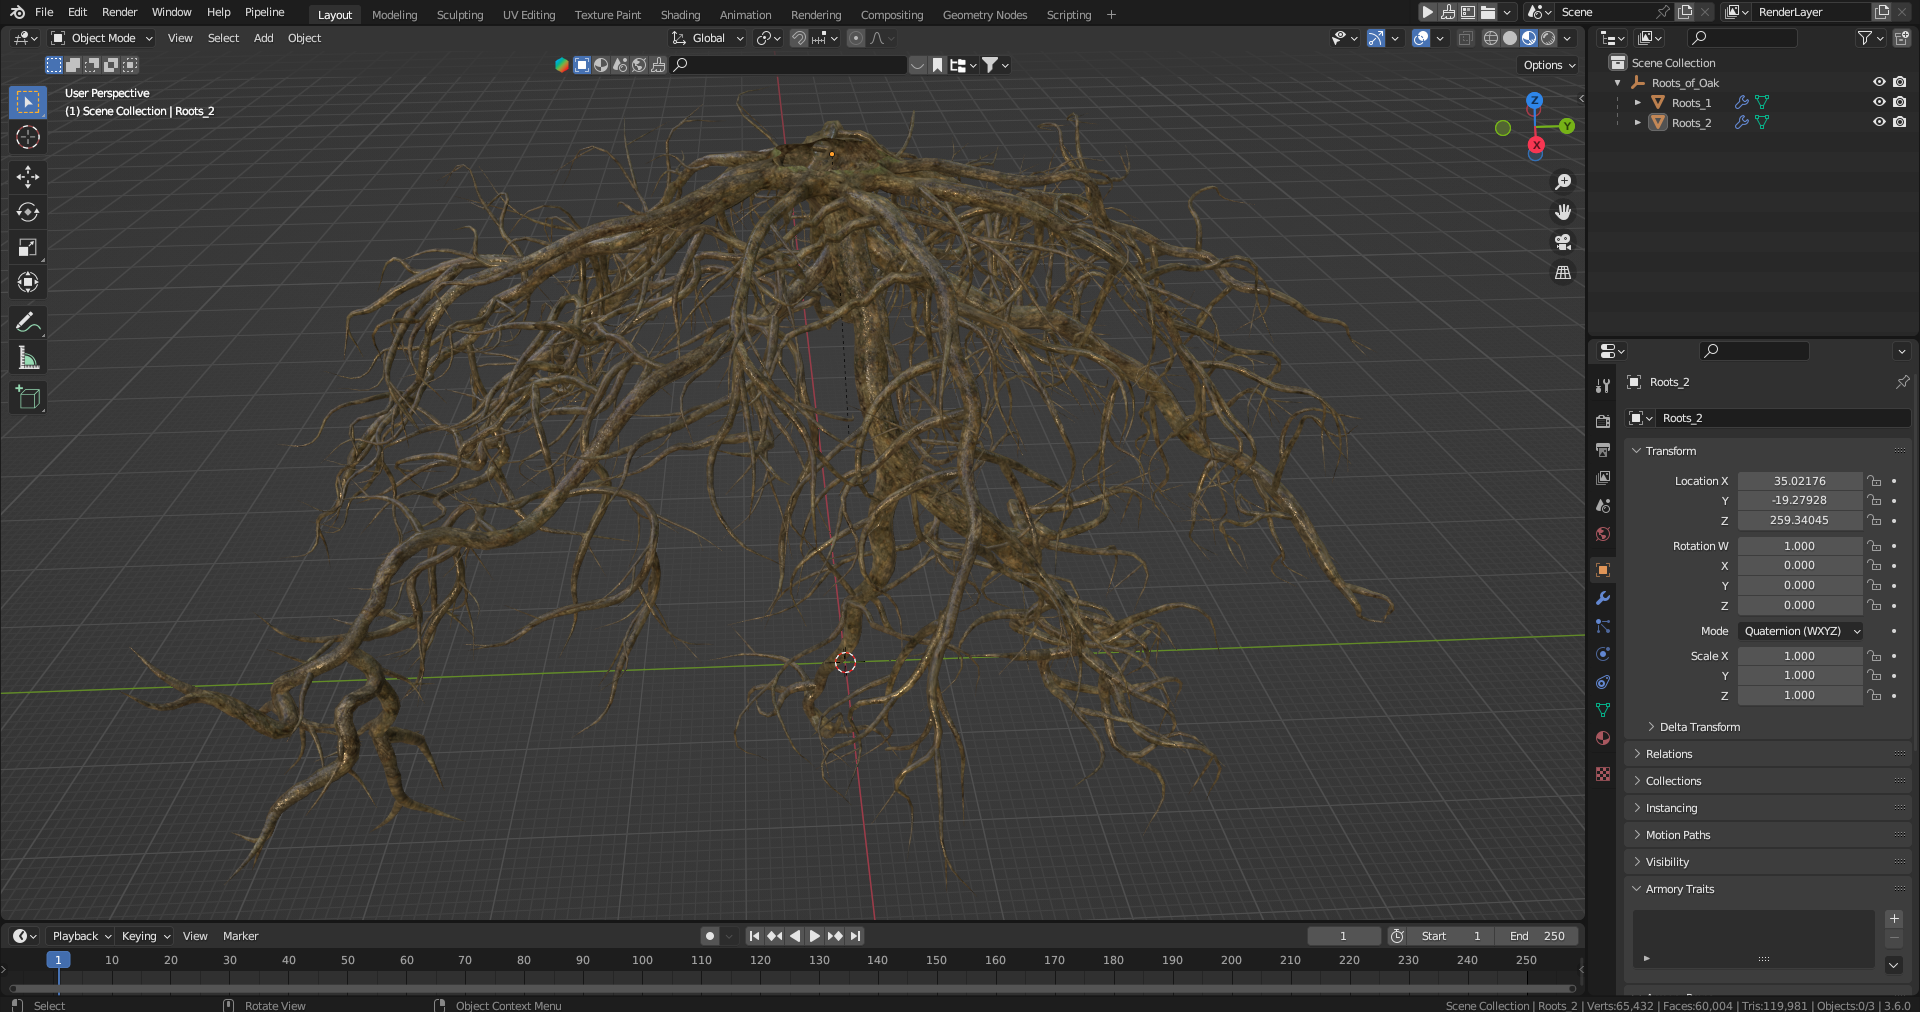Viewport: 1920px width, 1012px height.
Task: Open the Scene properties tab
Action: tap(1603, 506)
